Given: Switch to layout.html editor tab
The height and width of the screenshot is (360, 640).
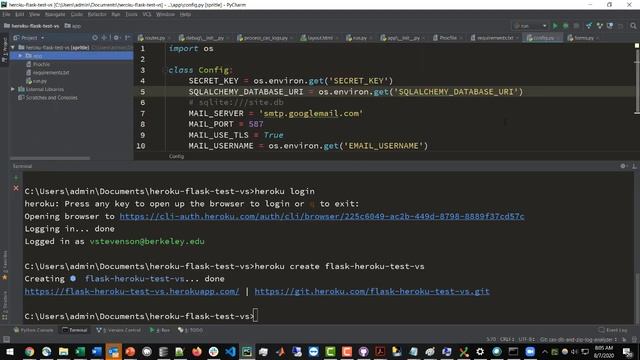Looking at the screenshot, I should click(320, 38).
